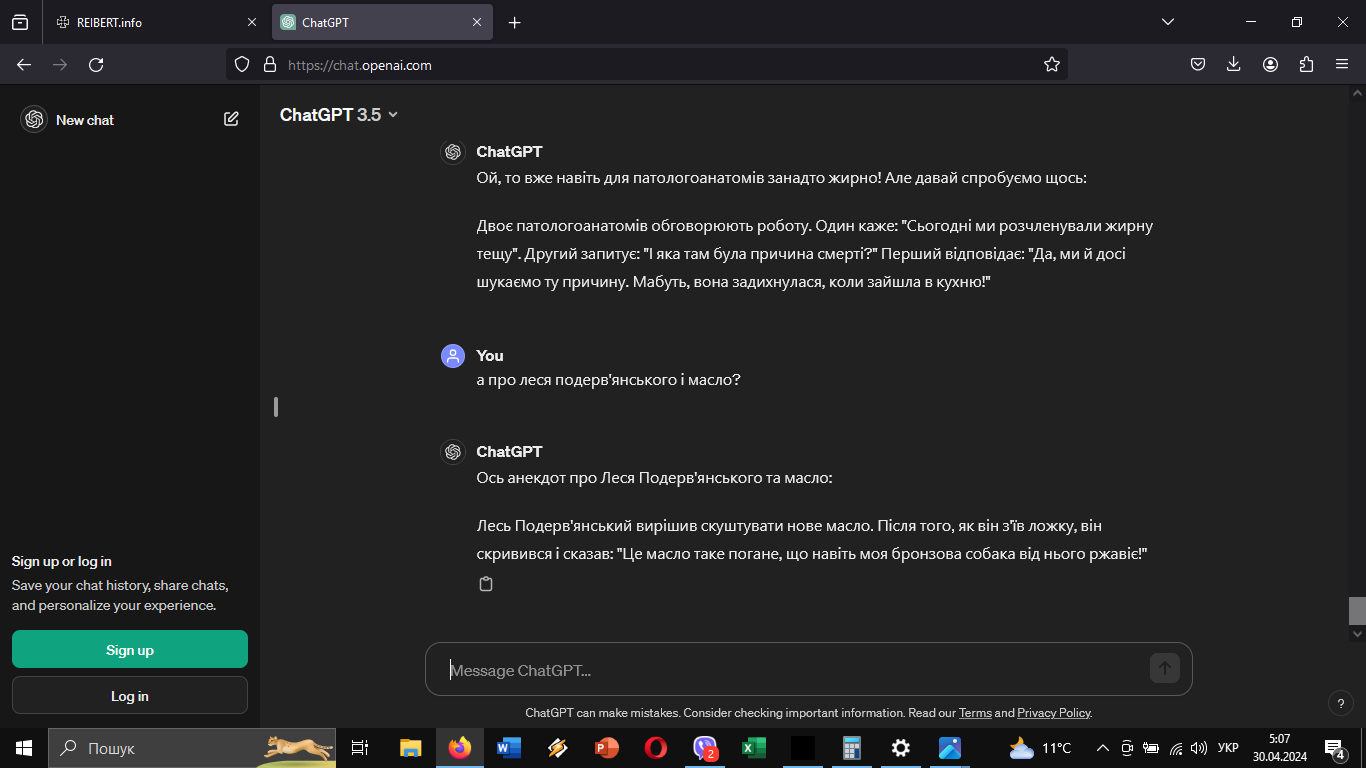
Task: Open Settings gear from the taskbar
Action: [901, 748]
